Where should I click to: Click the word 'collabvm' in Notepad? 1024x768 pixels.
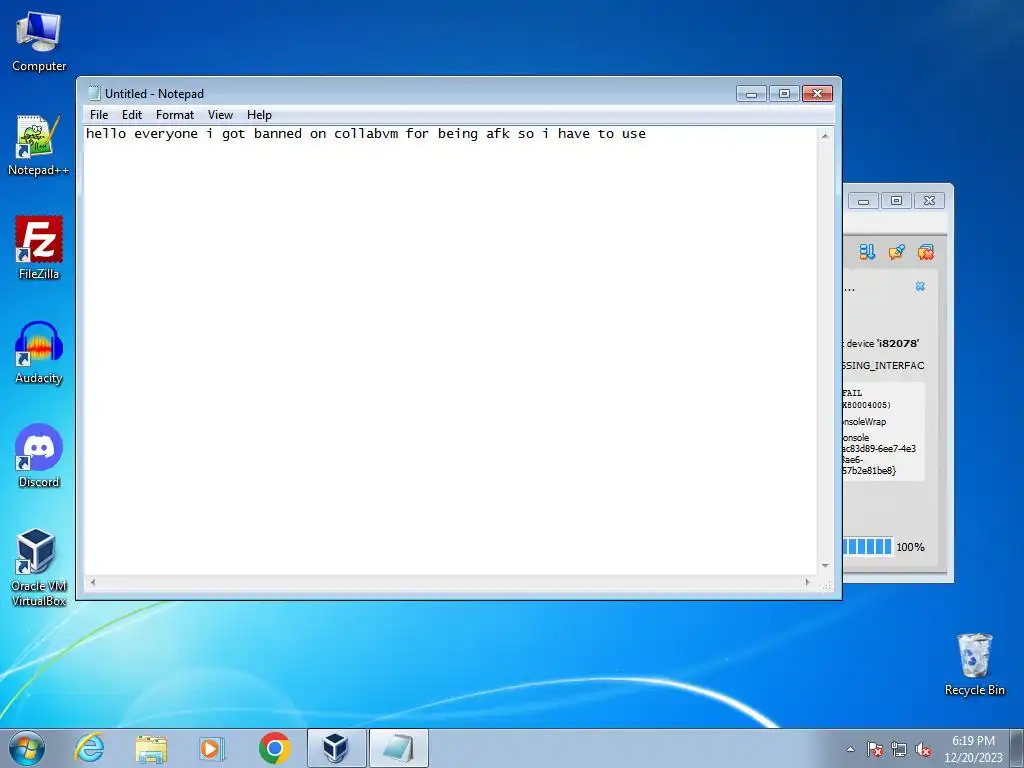pyautogui.click(x=366, y=134)
